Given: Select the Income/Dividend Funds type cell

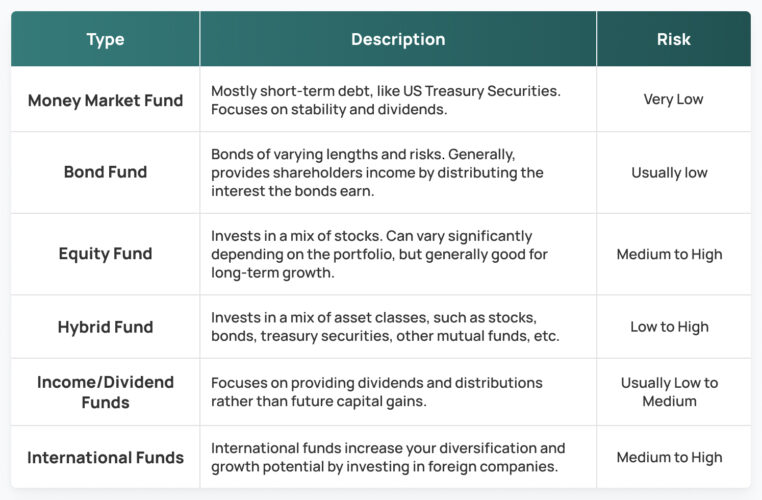Looking at the screenshot, I should click(x=105, y=392).
